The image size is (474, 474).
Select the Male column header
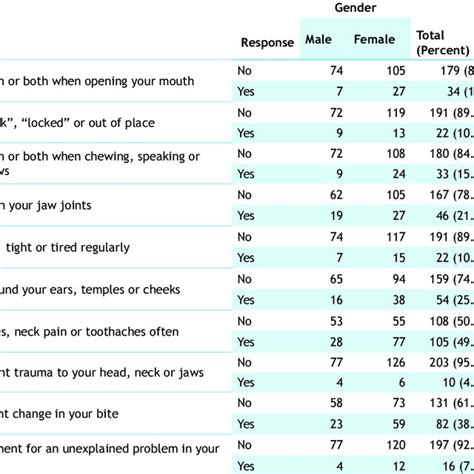pos(318,39)
